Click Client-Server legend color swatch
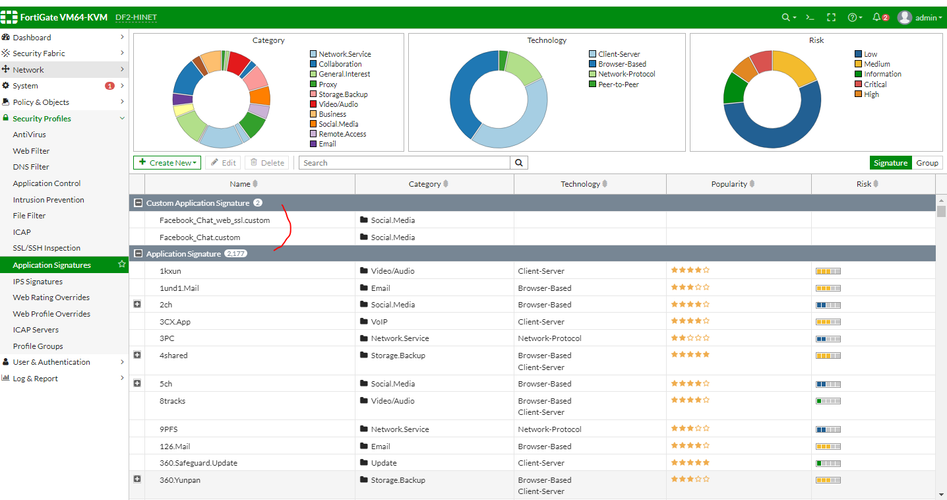The width and height of the screenshot is (947, 500). (x=592, y=54)
